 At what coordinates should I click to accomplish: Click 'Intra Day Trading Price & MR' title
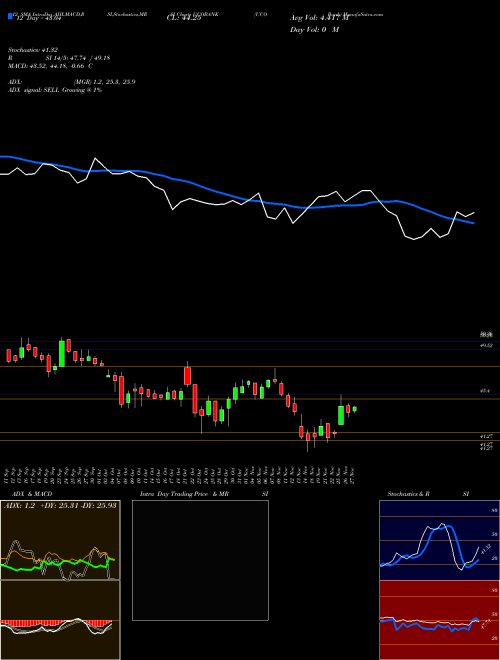click(184, 494)
